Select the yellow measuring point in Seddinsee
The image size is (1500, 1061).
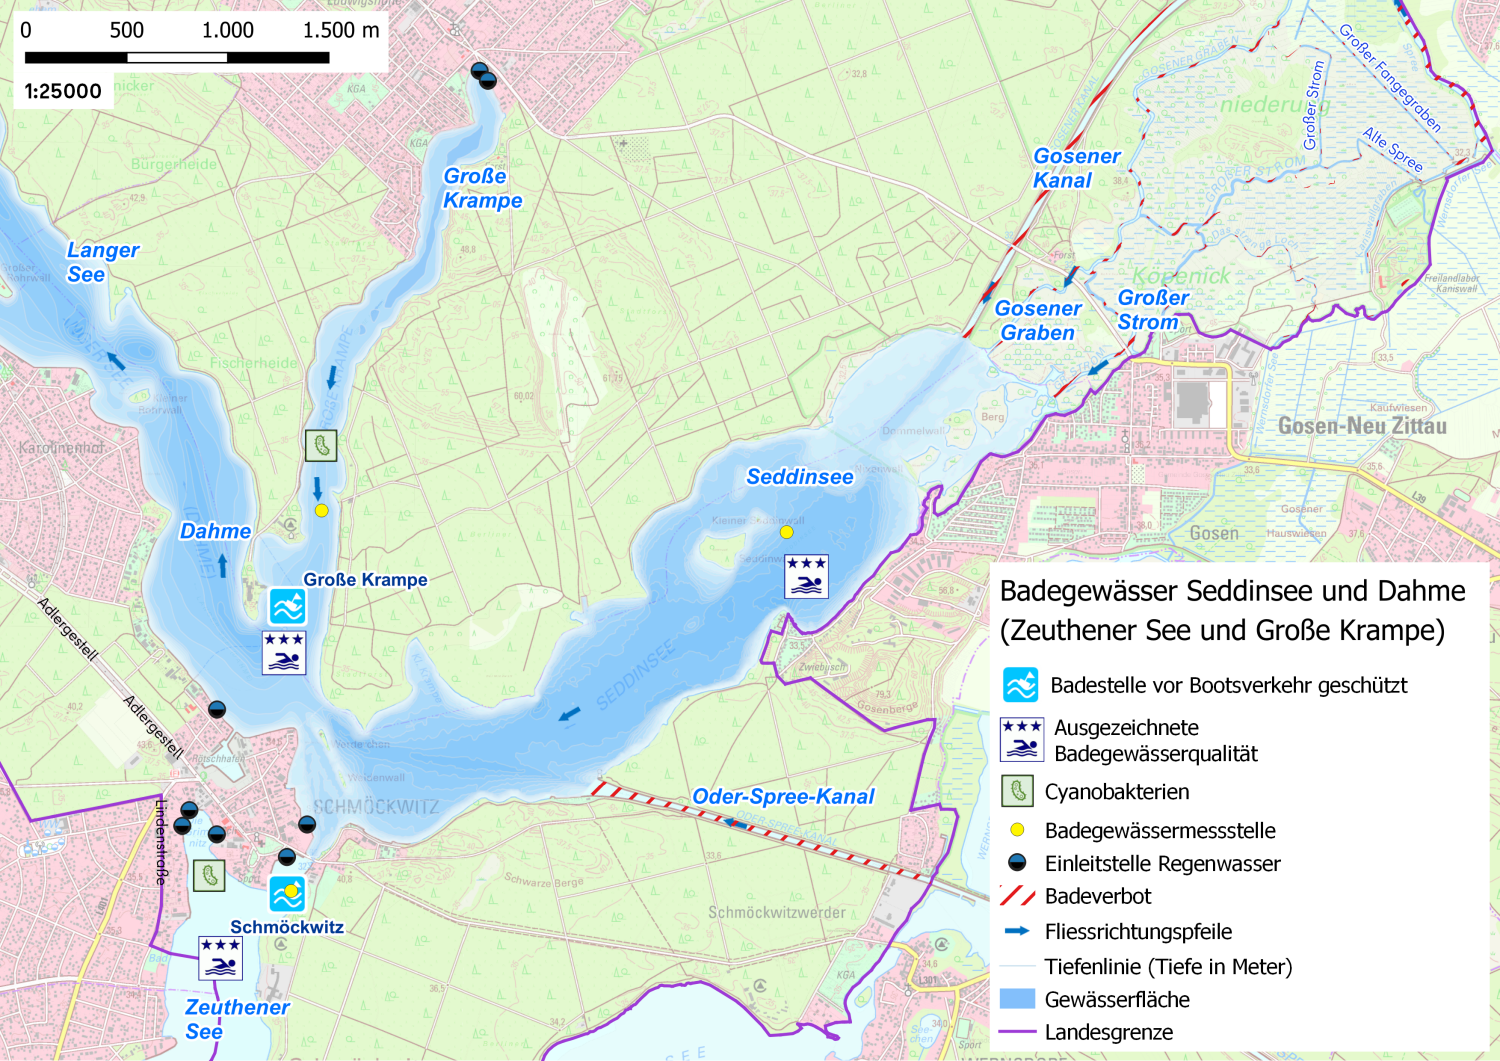pos(787,532)
